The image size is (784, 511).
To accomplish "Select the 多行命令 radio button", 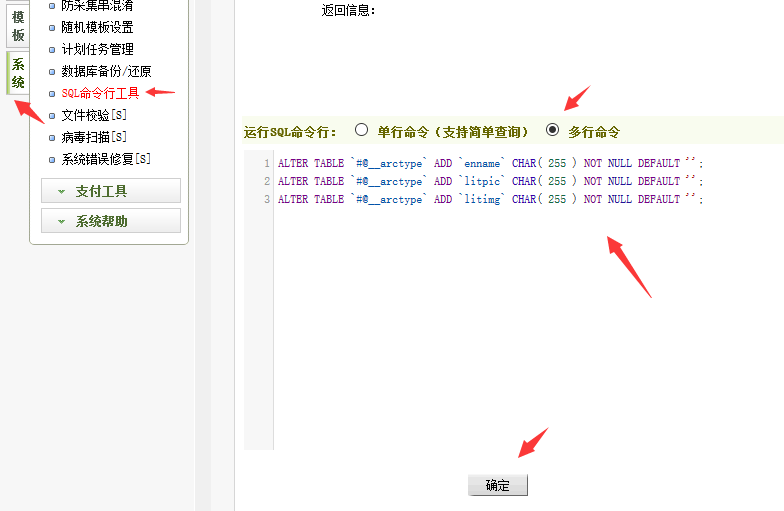I will [x=552, y=130].
